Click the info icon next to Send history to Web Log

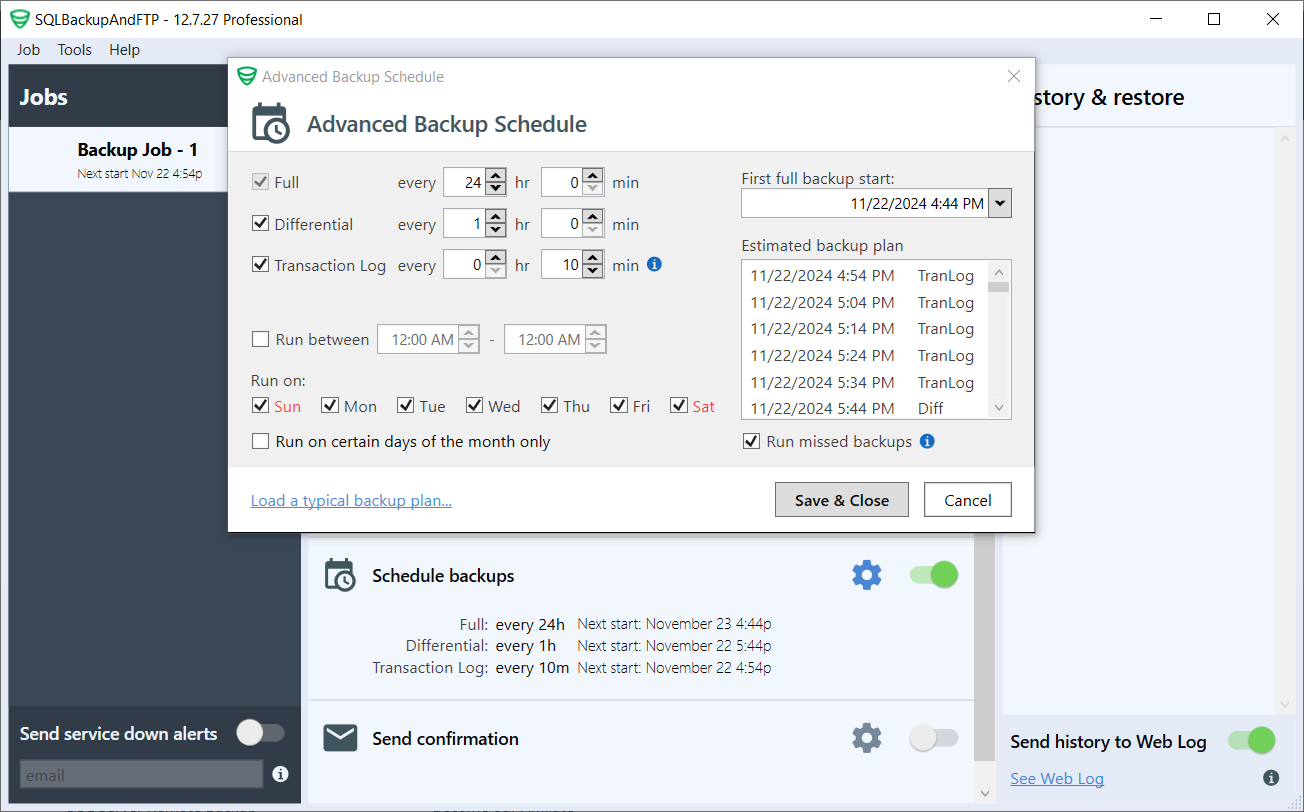tap(1271, 777)
